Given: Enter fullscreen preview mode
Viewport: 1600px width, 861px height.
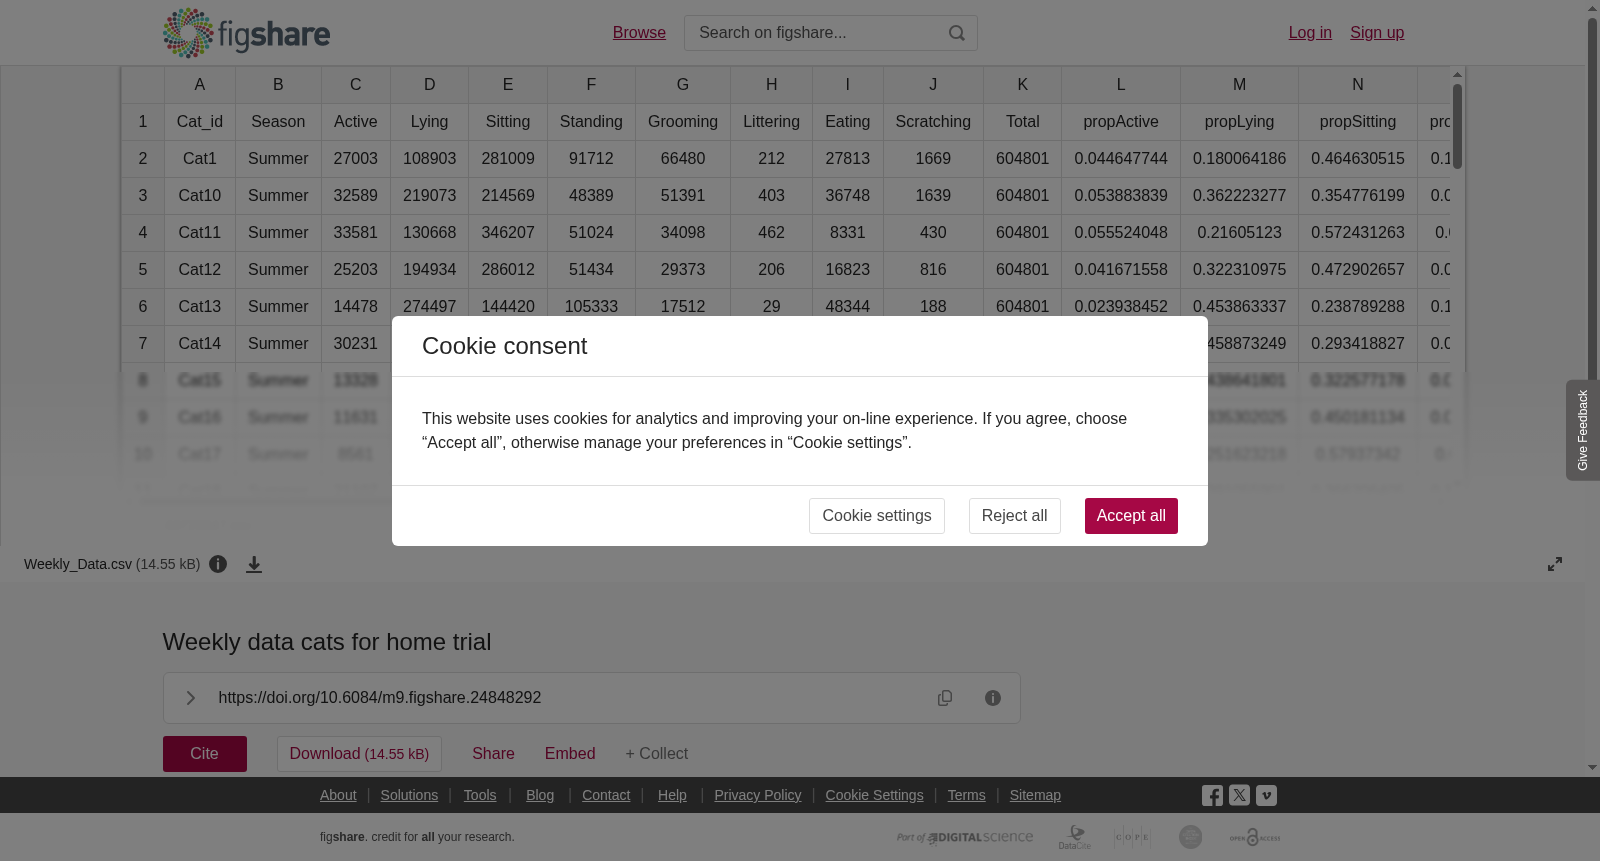Looking at the screenshot, I should point(1555,564).
